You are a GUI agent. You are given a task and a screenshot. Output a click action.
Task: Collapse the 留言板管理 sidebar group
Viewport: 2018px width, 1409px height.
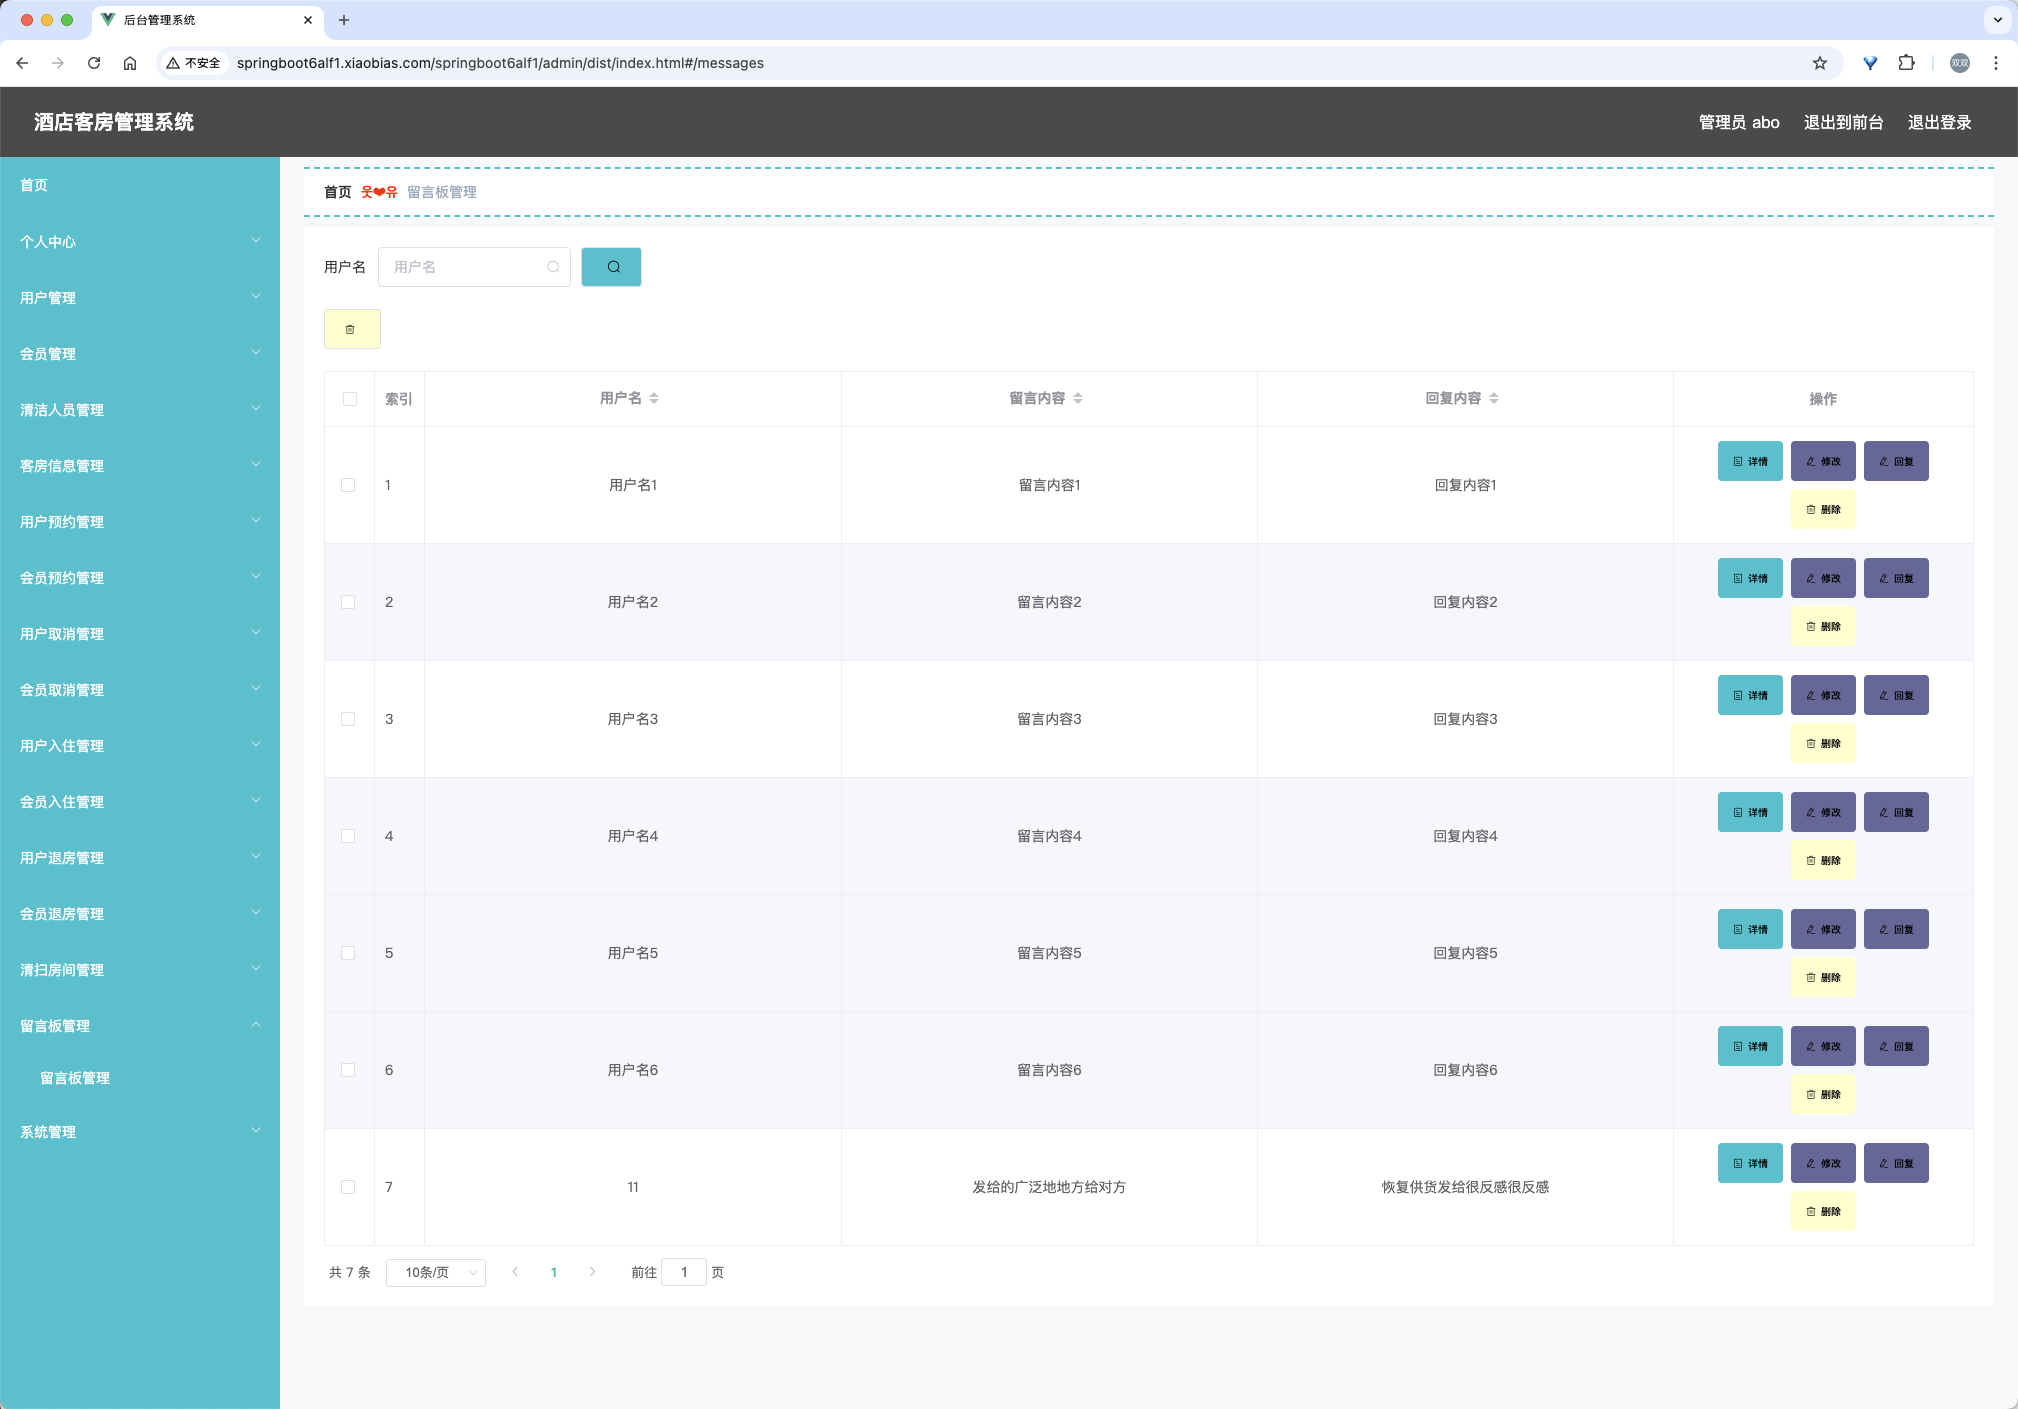[140, 1025]
